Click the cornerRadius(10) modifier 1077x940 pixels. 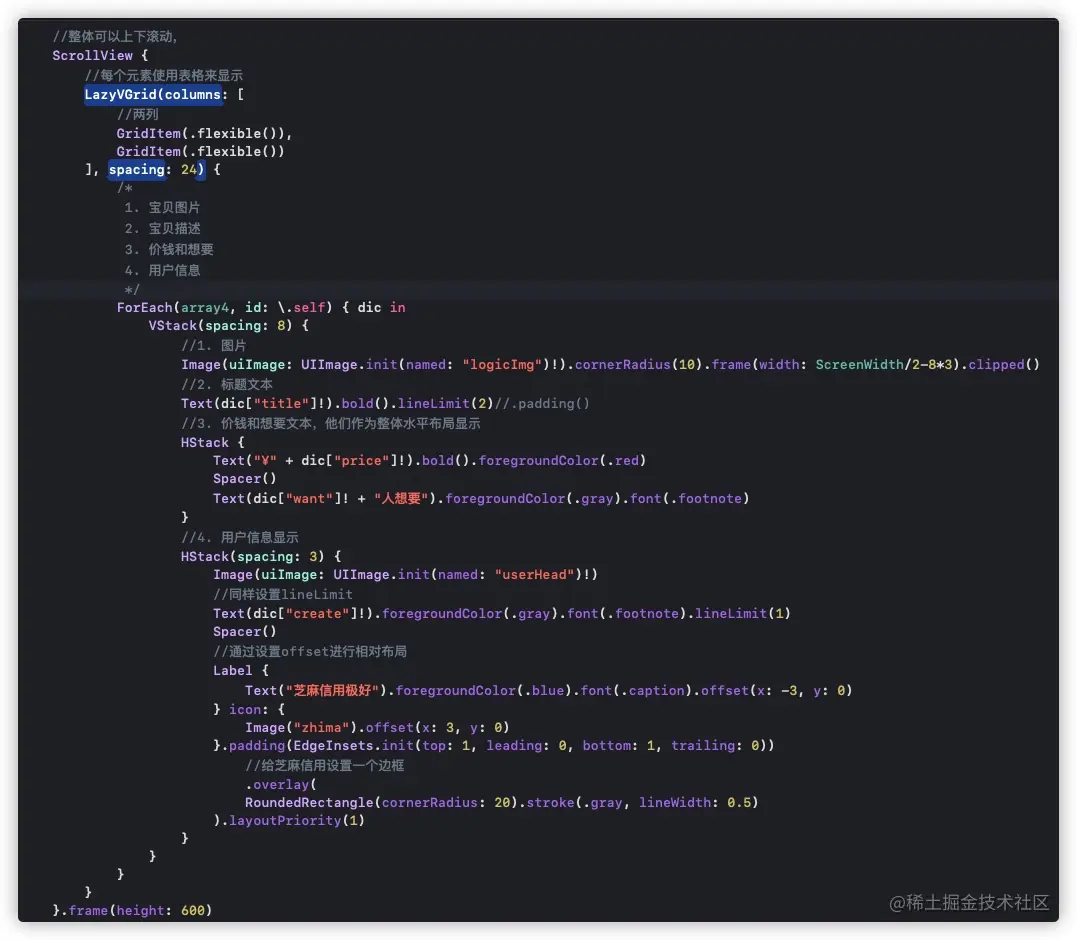pos(638,365)
